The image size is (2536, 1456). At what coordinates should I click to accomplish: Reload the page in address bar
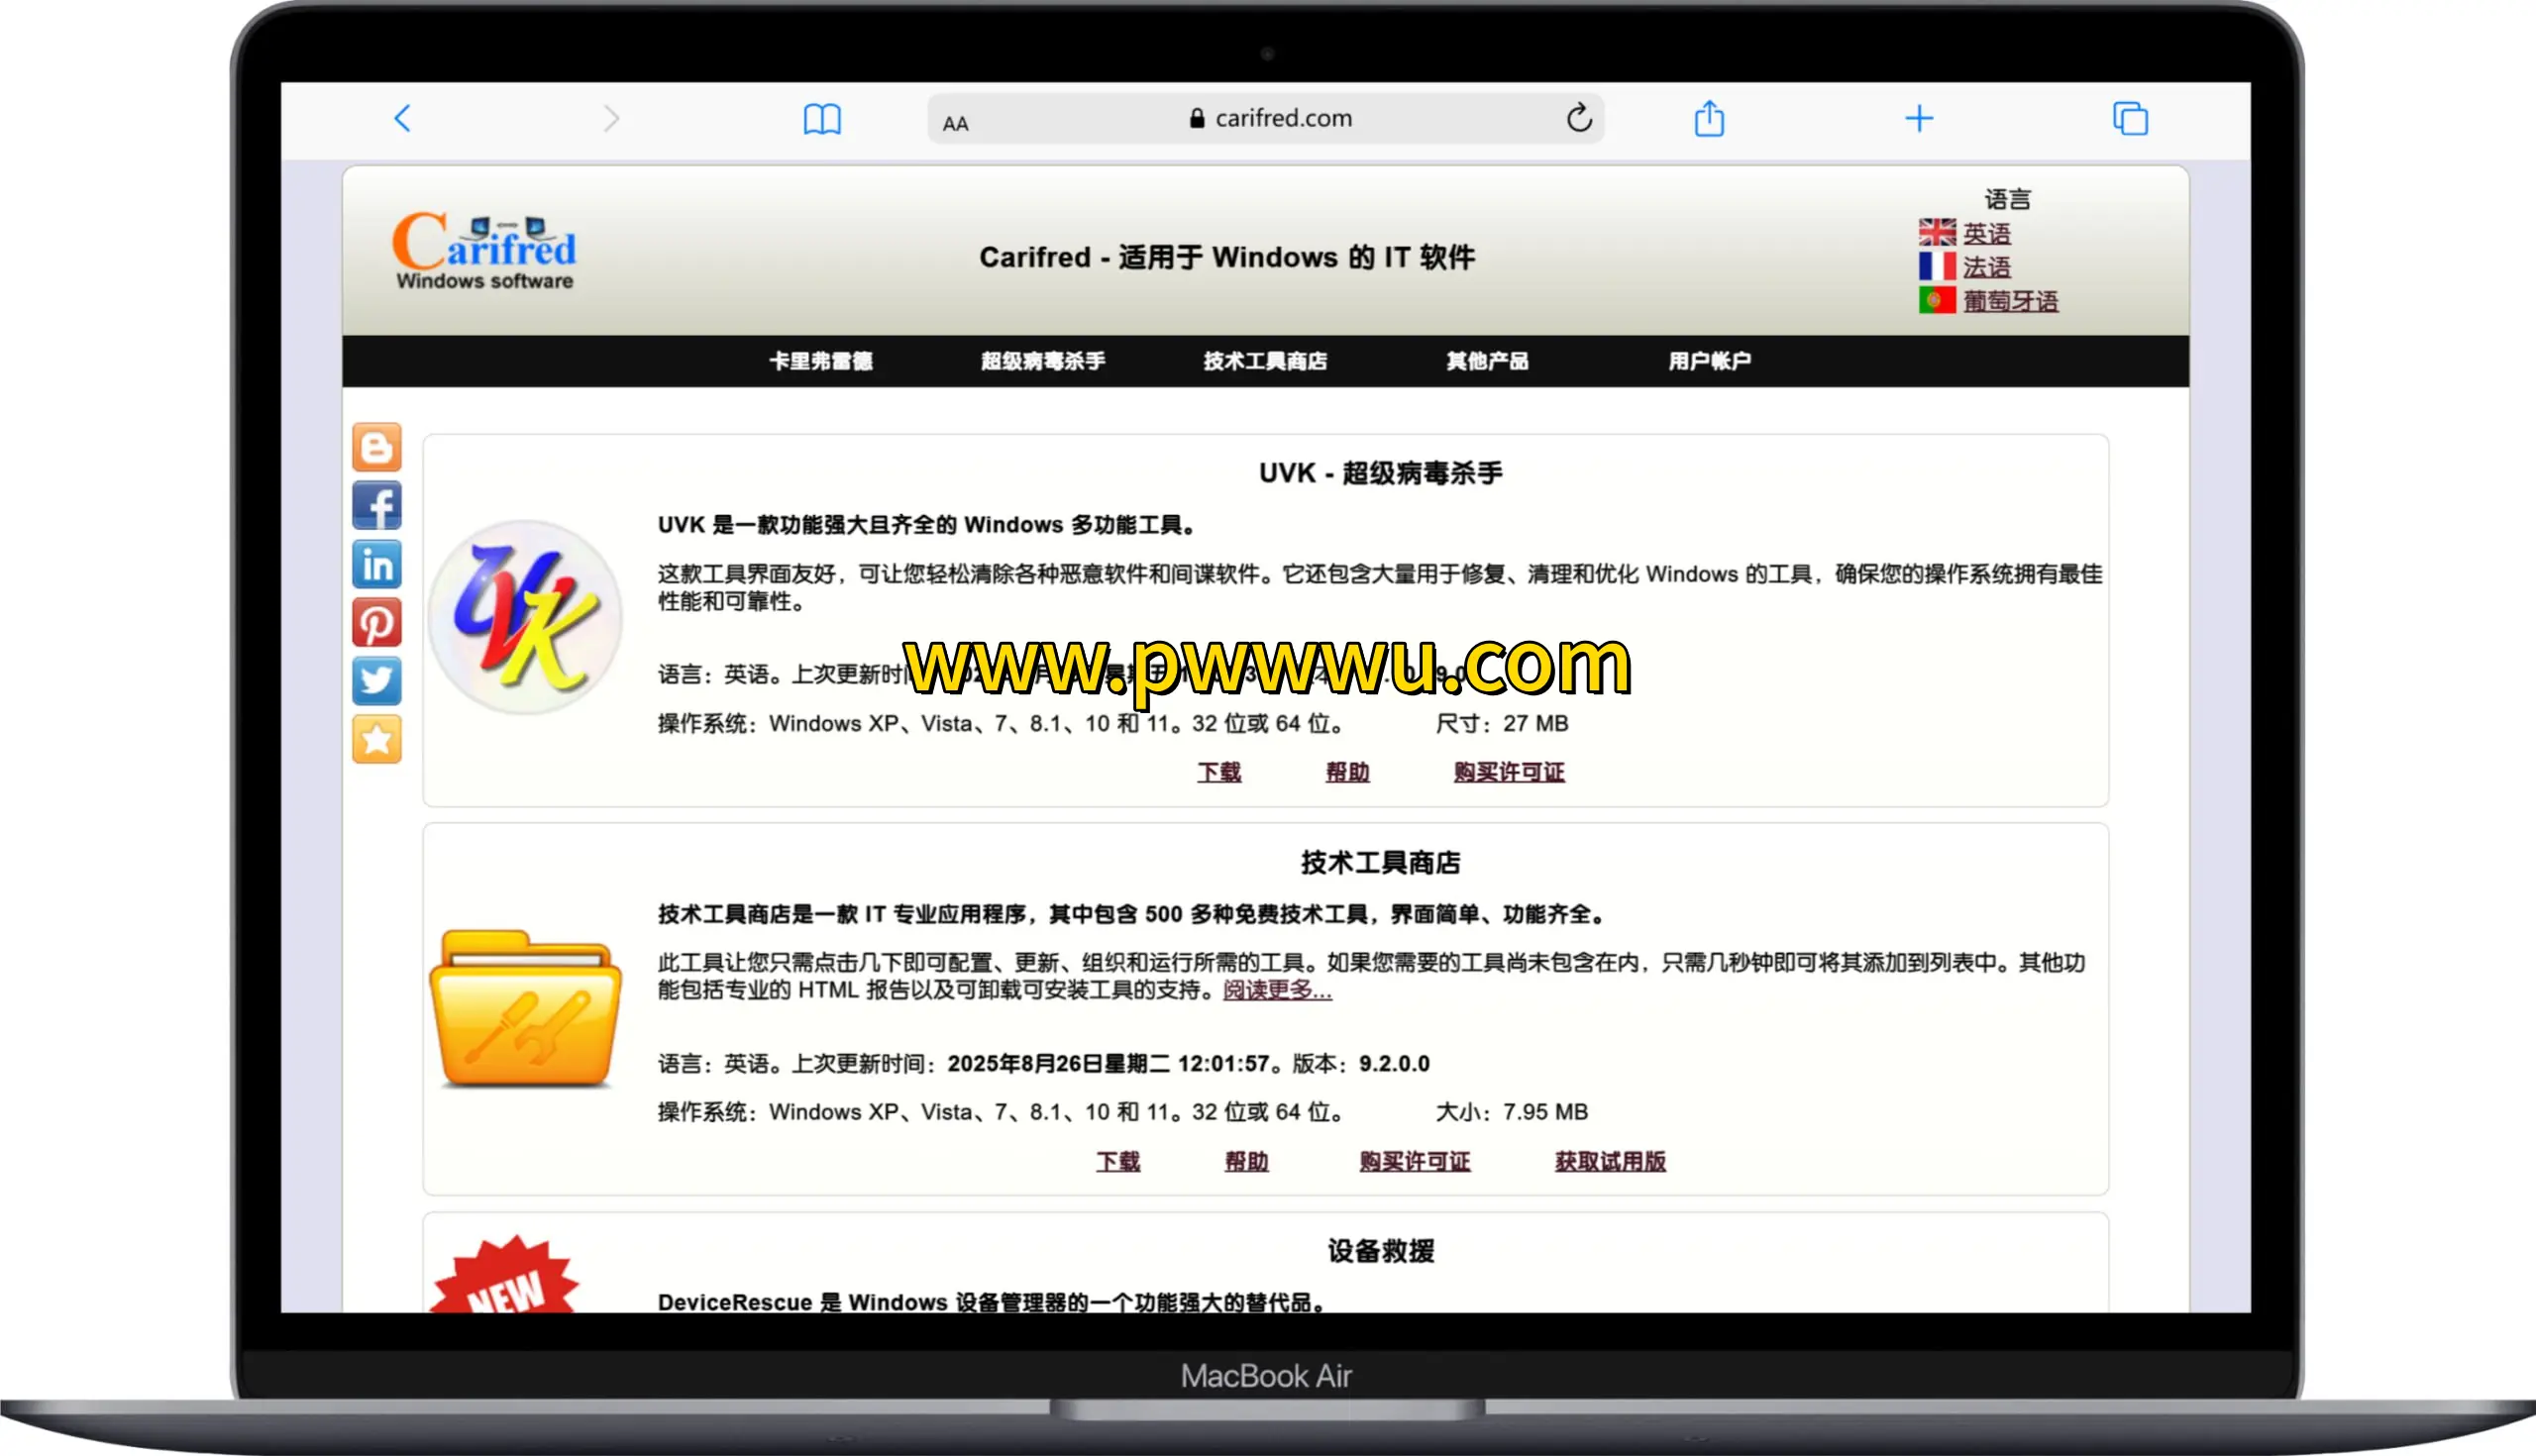coord(1578,118)
